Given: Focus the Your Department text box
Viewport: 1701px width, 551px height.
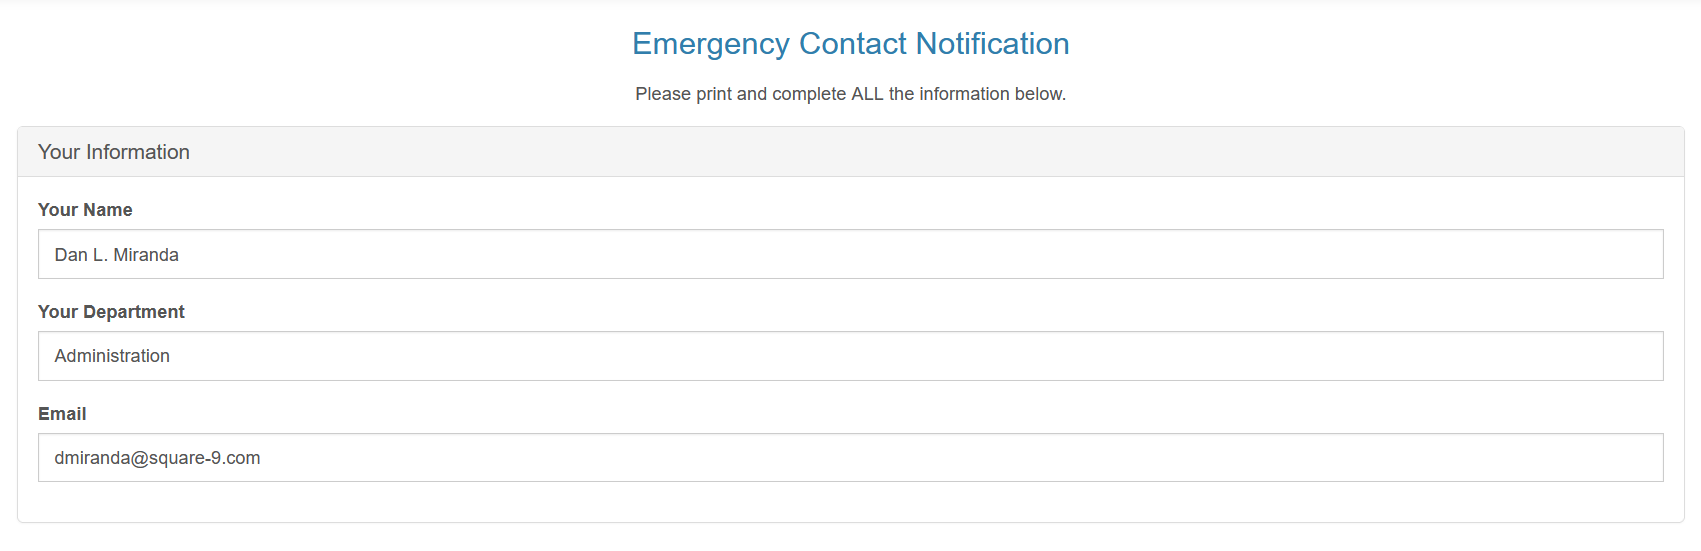Looking at the screenshot, I should point(850,356).
